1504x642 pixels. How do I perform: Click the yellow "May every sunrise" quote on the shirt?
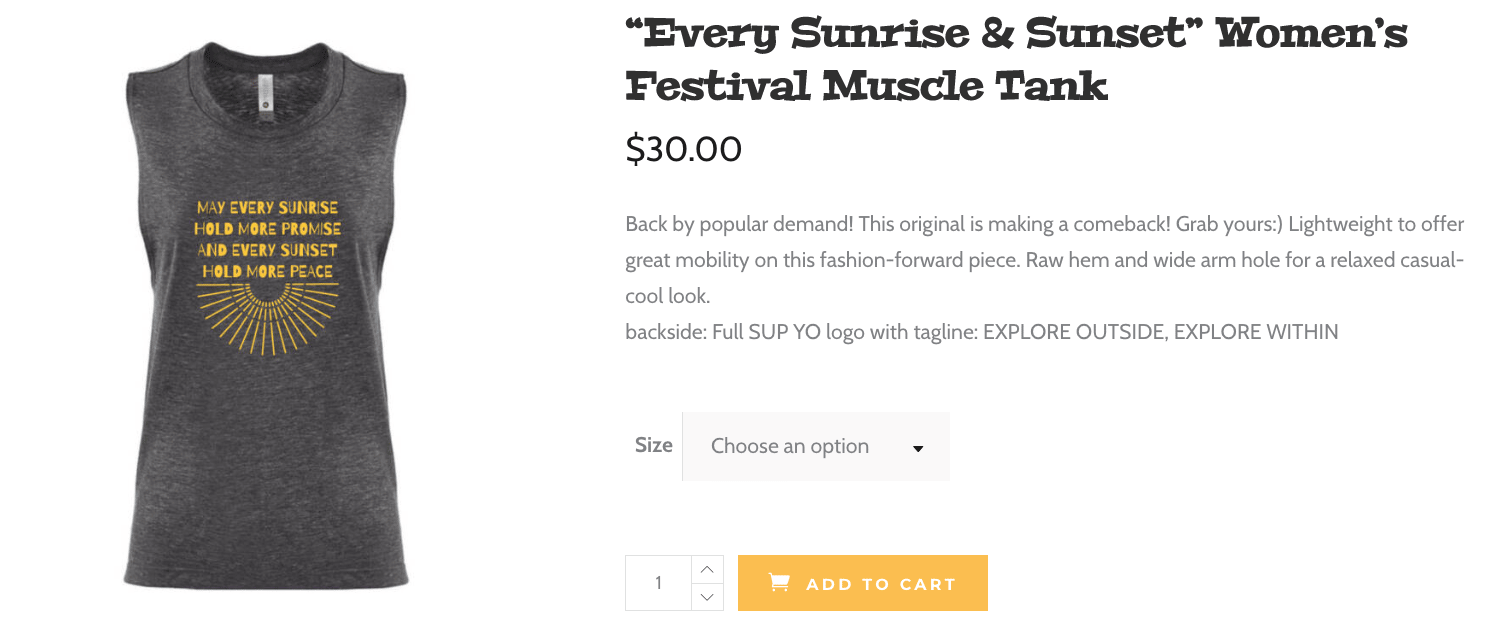click(x=267, y=240)
